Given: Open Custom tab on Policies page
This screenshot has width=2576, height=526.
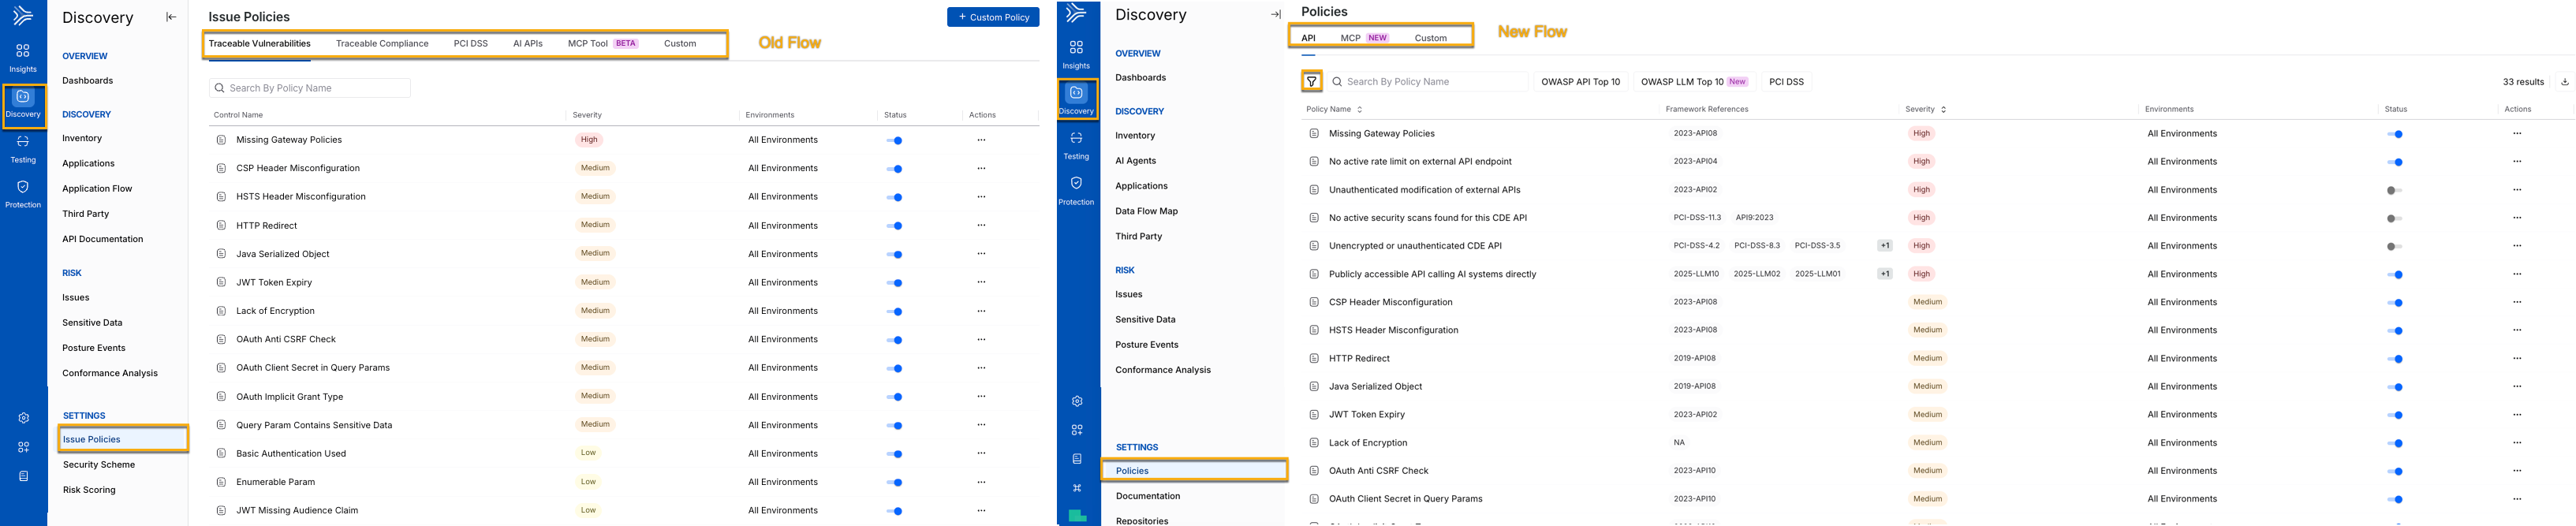Looking at the screenshot, I should coord(1430,38).
